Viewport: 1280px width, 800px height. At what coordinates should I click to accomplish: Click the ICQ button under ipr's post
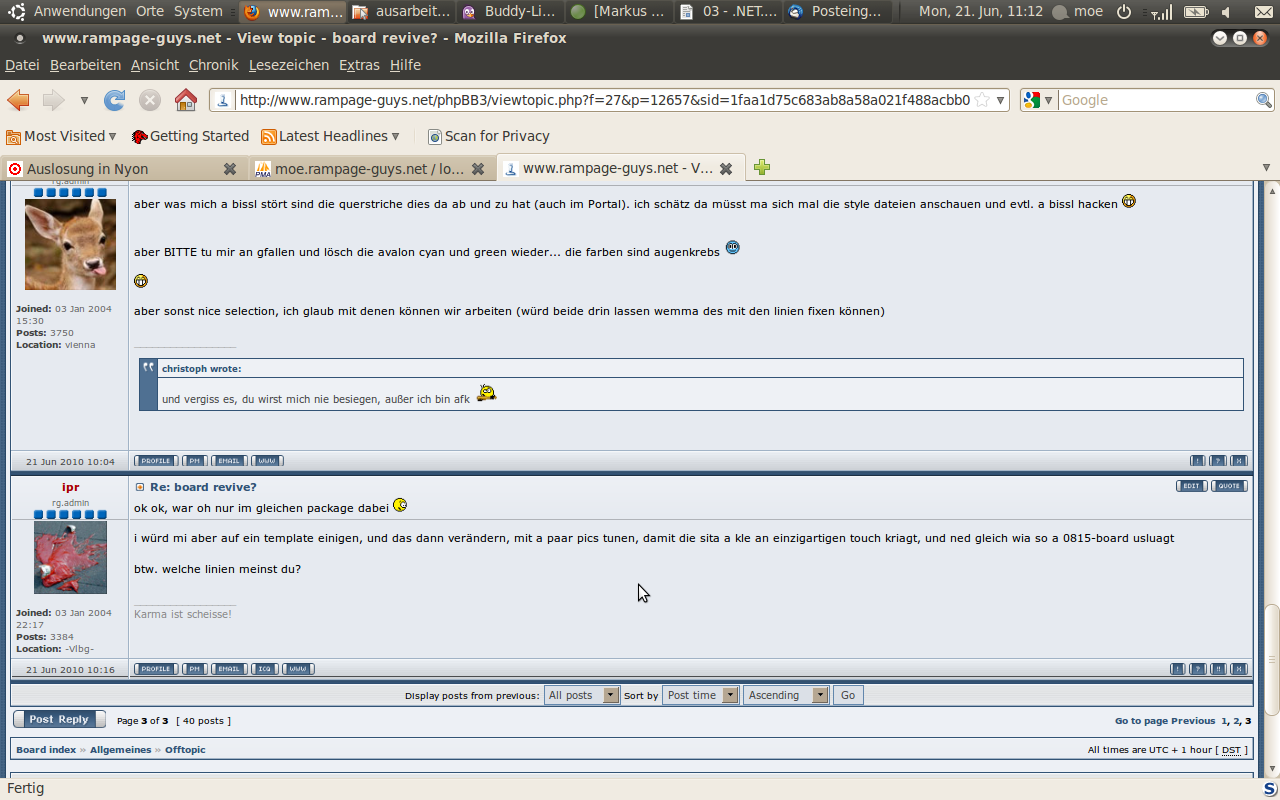tap(264, 669)
